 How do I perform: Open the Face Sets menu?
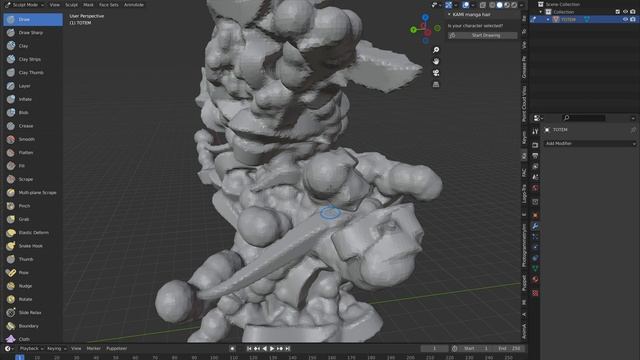tap(109, 5)
